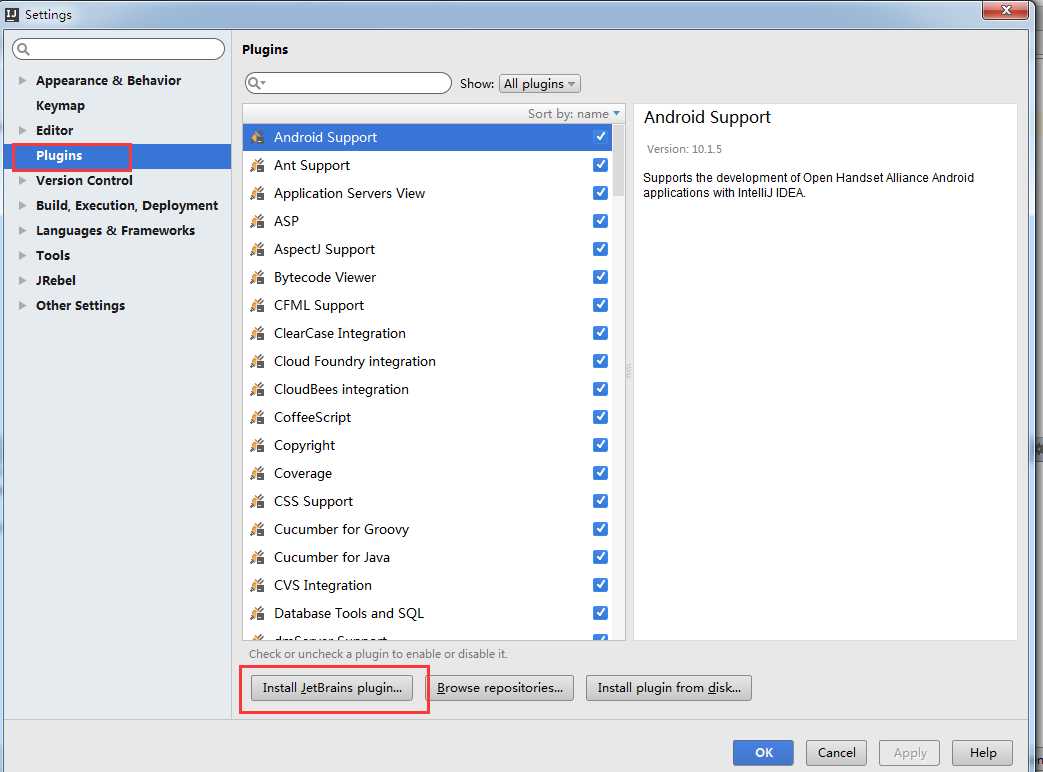
Task: Click the Database Tools and SQL plugin icon
Action: [257, 613]
